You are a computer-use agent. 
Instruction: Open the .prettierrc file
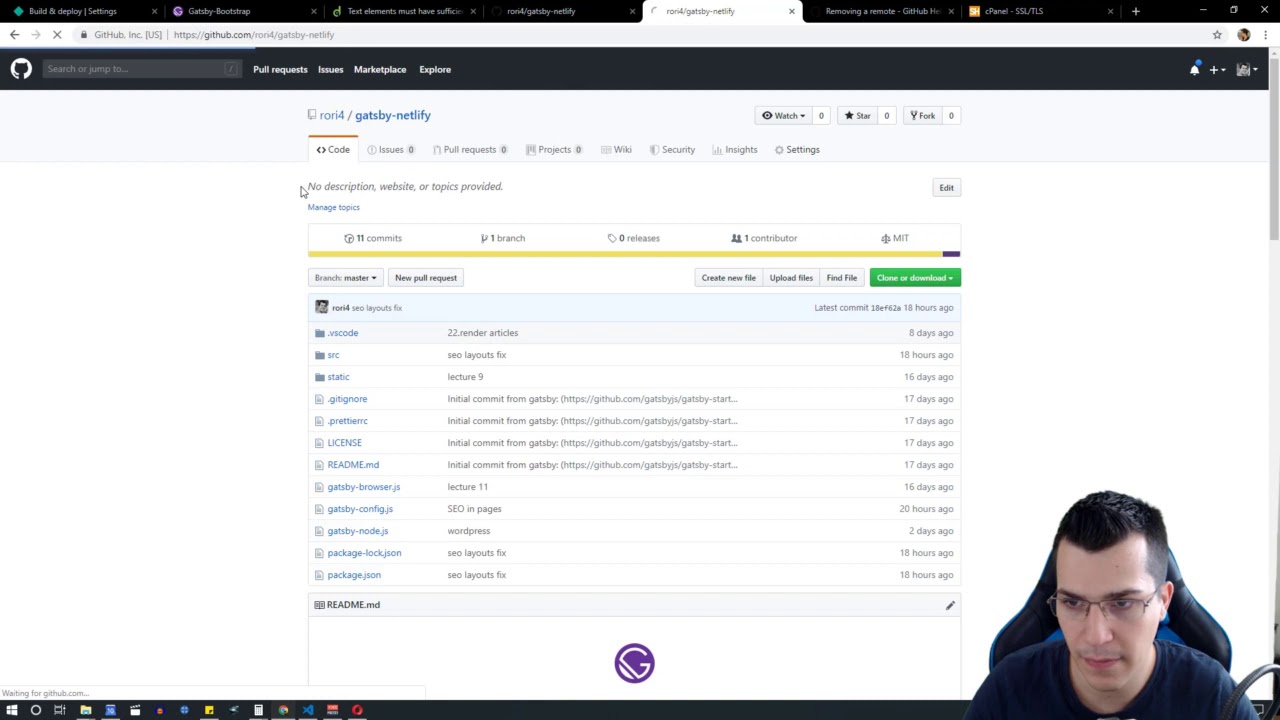tap(347, 421)
